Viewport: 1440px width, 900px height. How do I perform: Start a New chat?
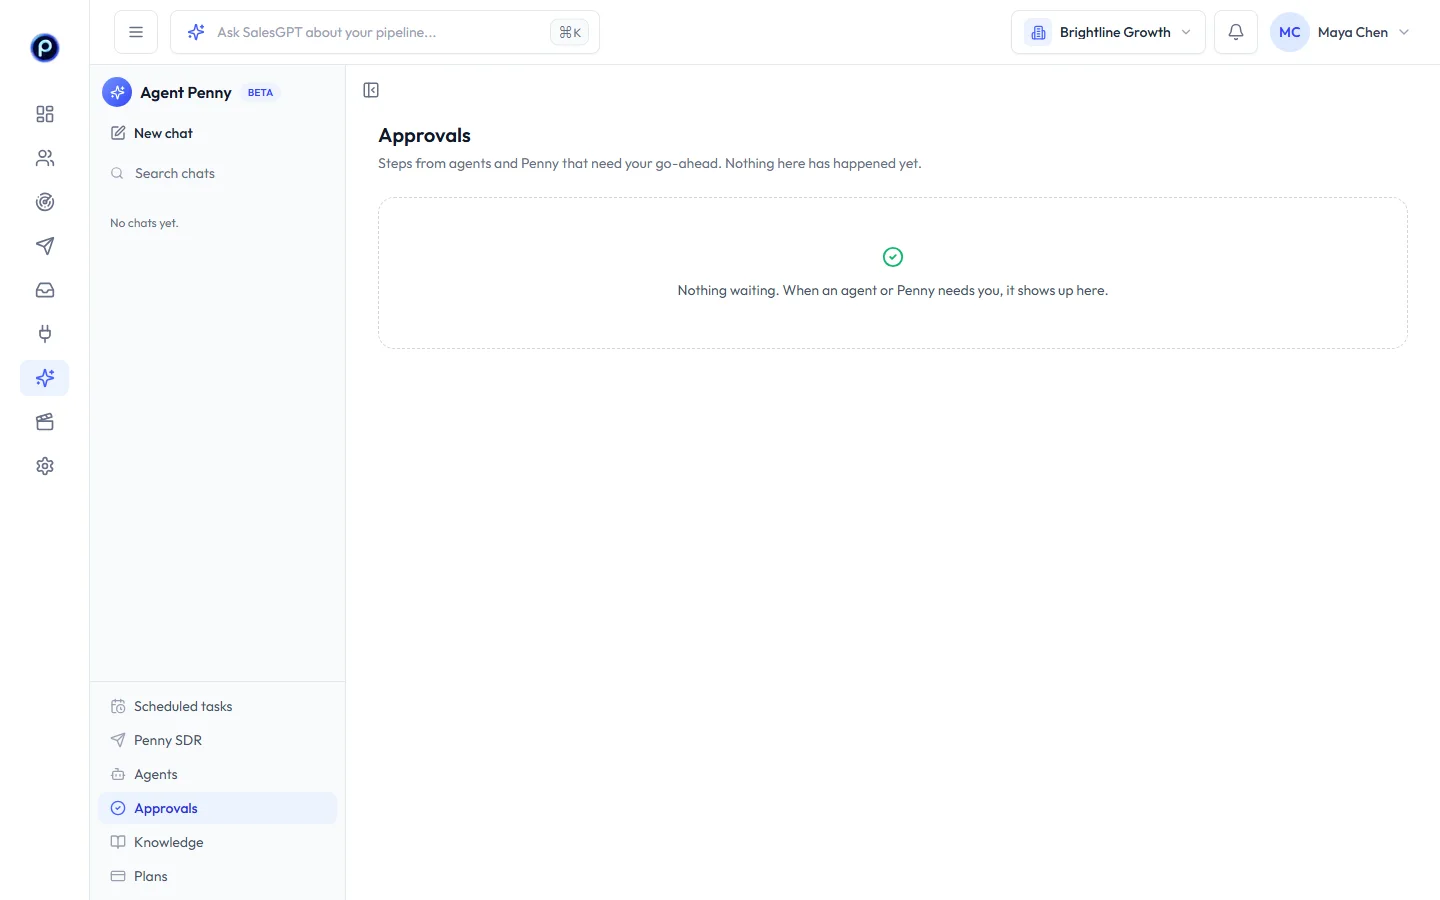point(218,133)
